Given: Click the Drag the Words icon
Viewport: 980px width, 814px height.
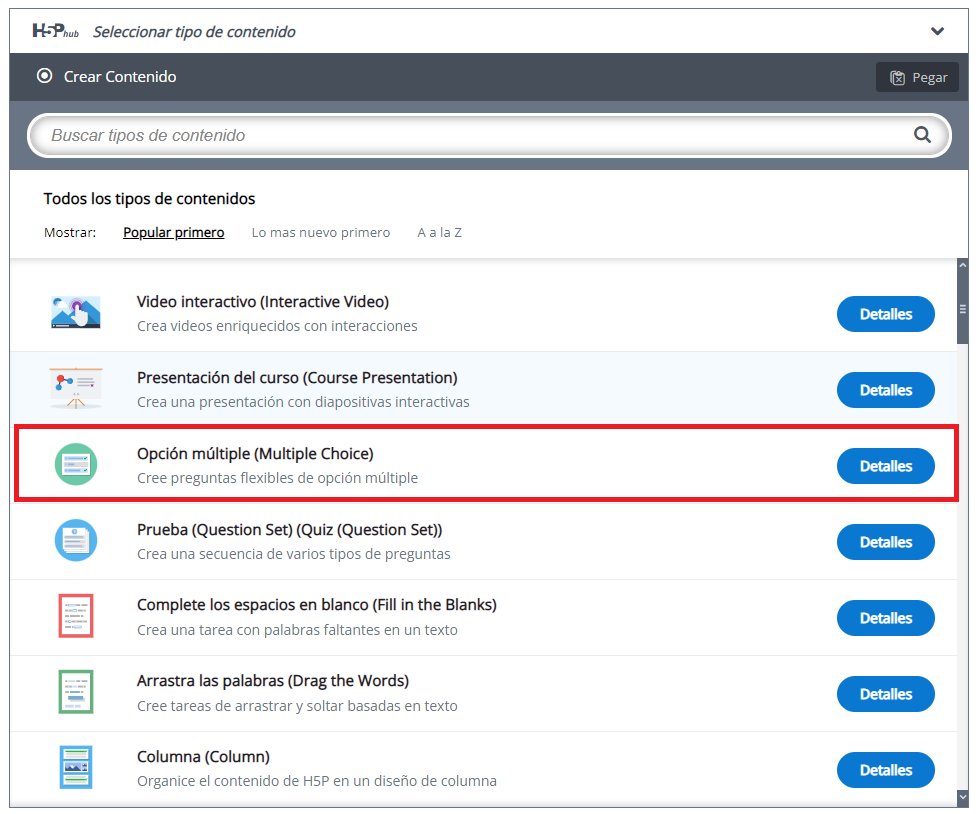Looking at the screenshot, I should coord(75,693).
